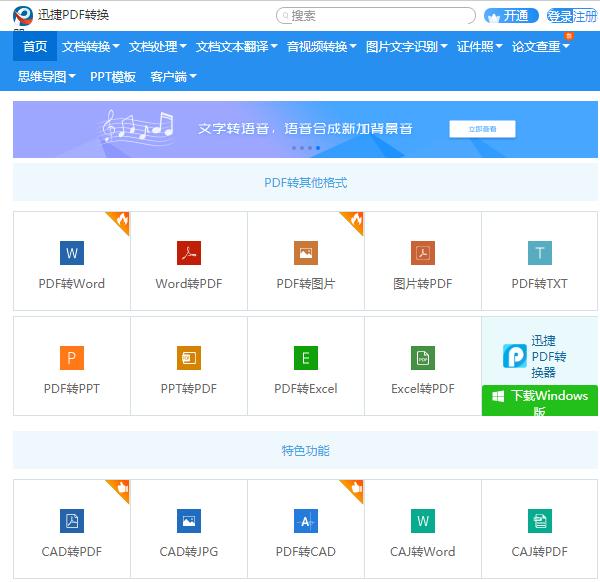Click the 立即查看 banner button
This screenshot has width=600, height=582.
pos(482,129)
